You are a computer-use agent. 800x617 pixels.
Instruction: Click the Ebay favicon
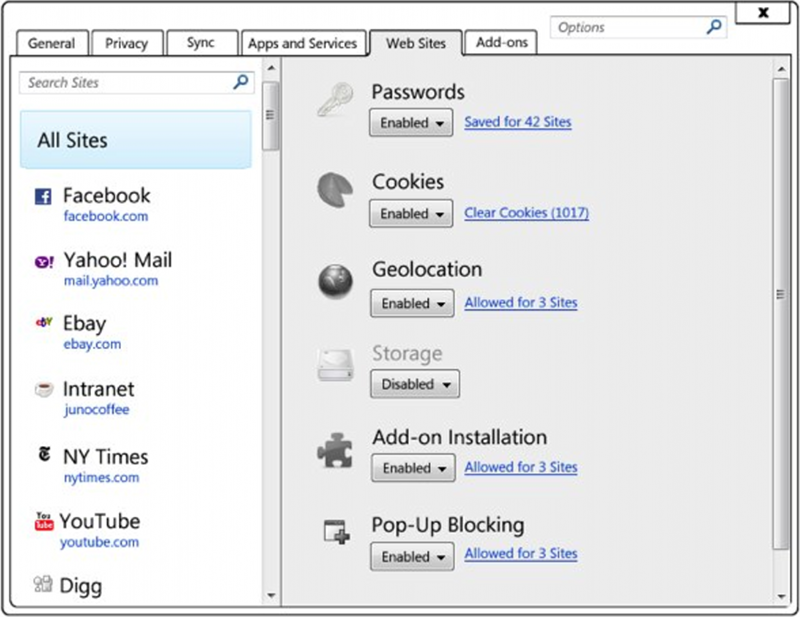click(44, 322)
